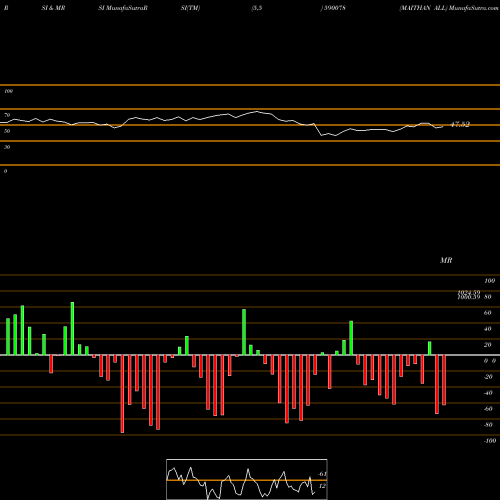Click the "61" value in mini chart
Screen dimensions: 500x500
point(322,474)
